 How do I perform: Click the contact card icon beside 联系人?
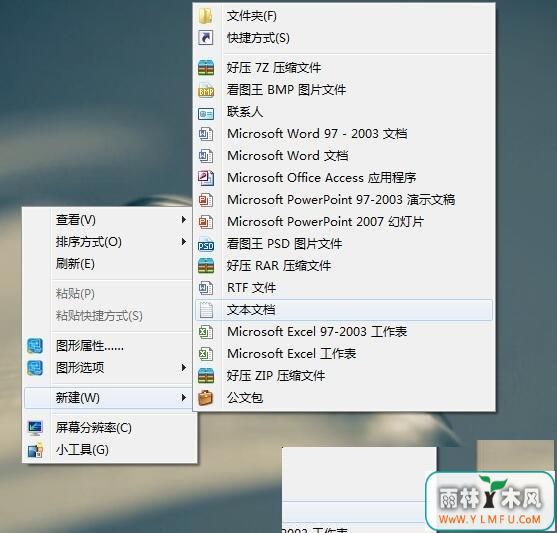pyautogui.click(x=206, y=114)
